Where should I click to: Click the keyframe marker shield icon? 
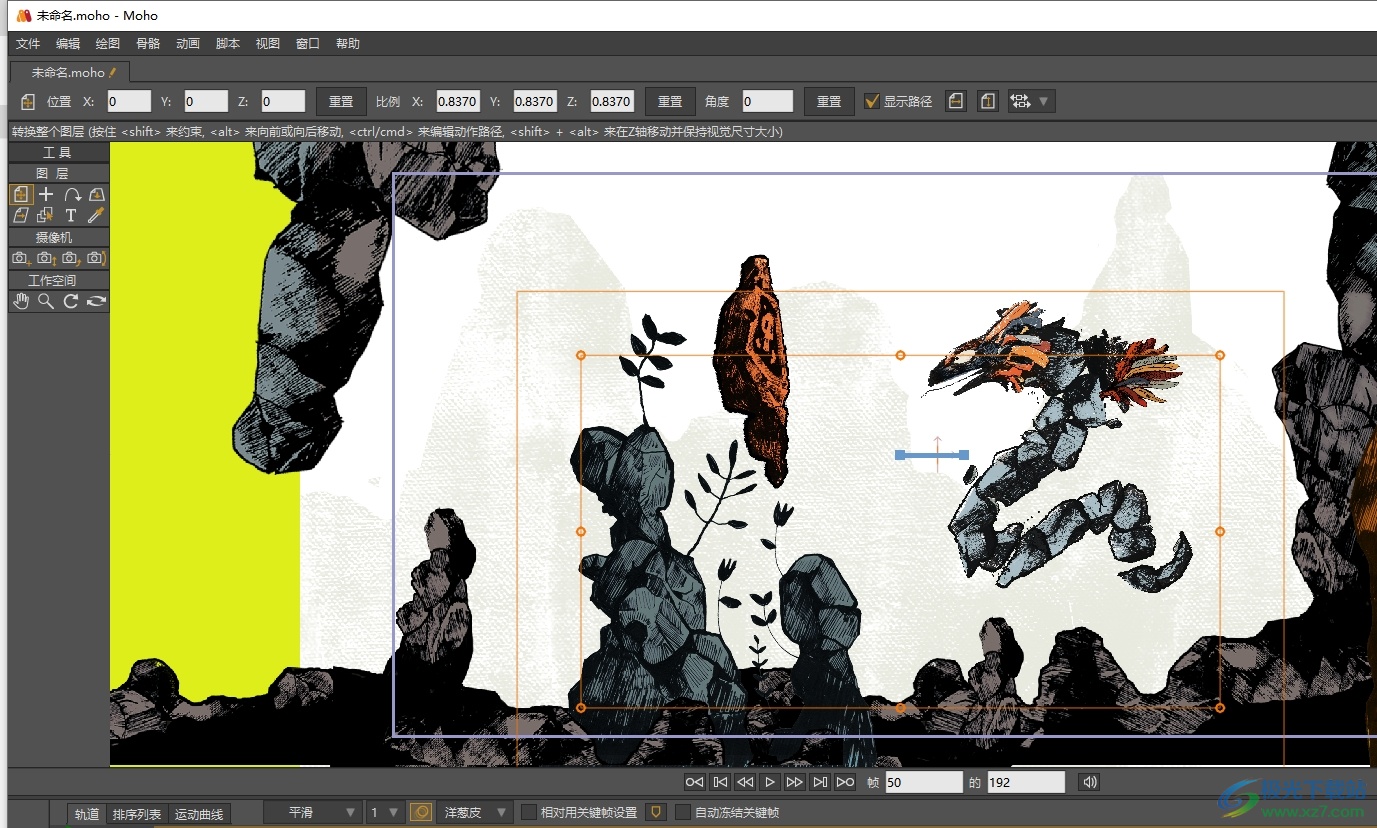click(656, 812)
